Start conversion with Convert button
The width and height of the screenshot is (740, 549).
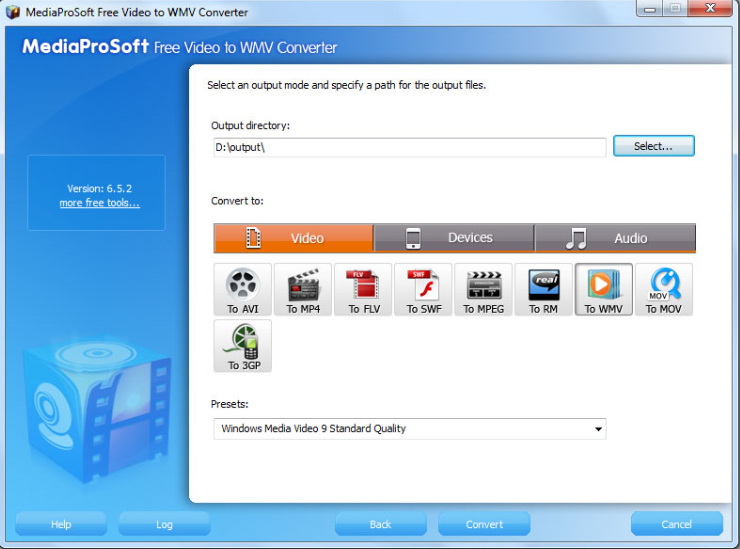click(484, 524)
